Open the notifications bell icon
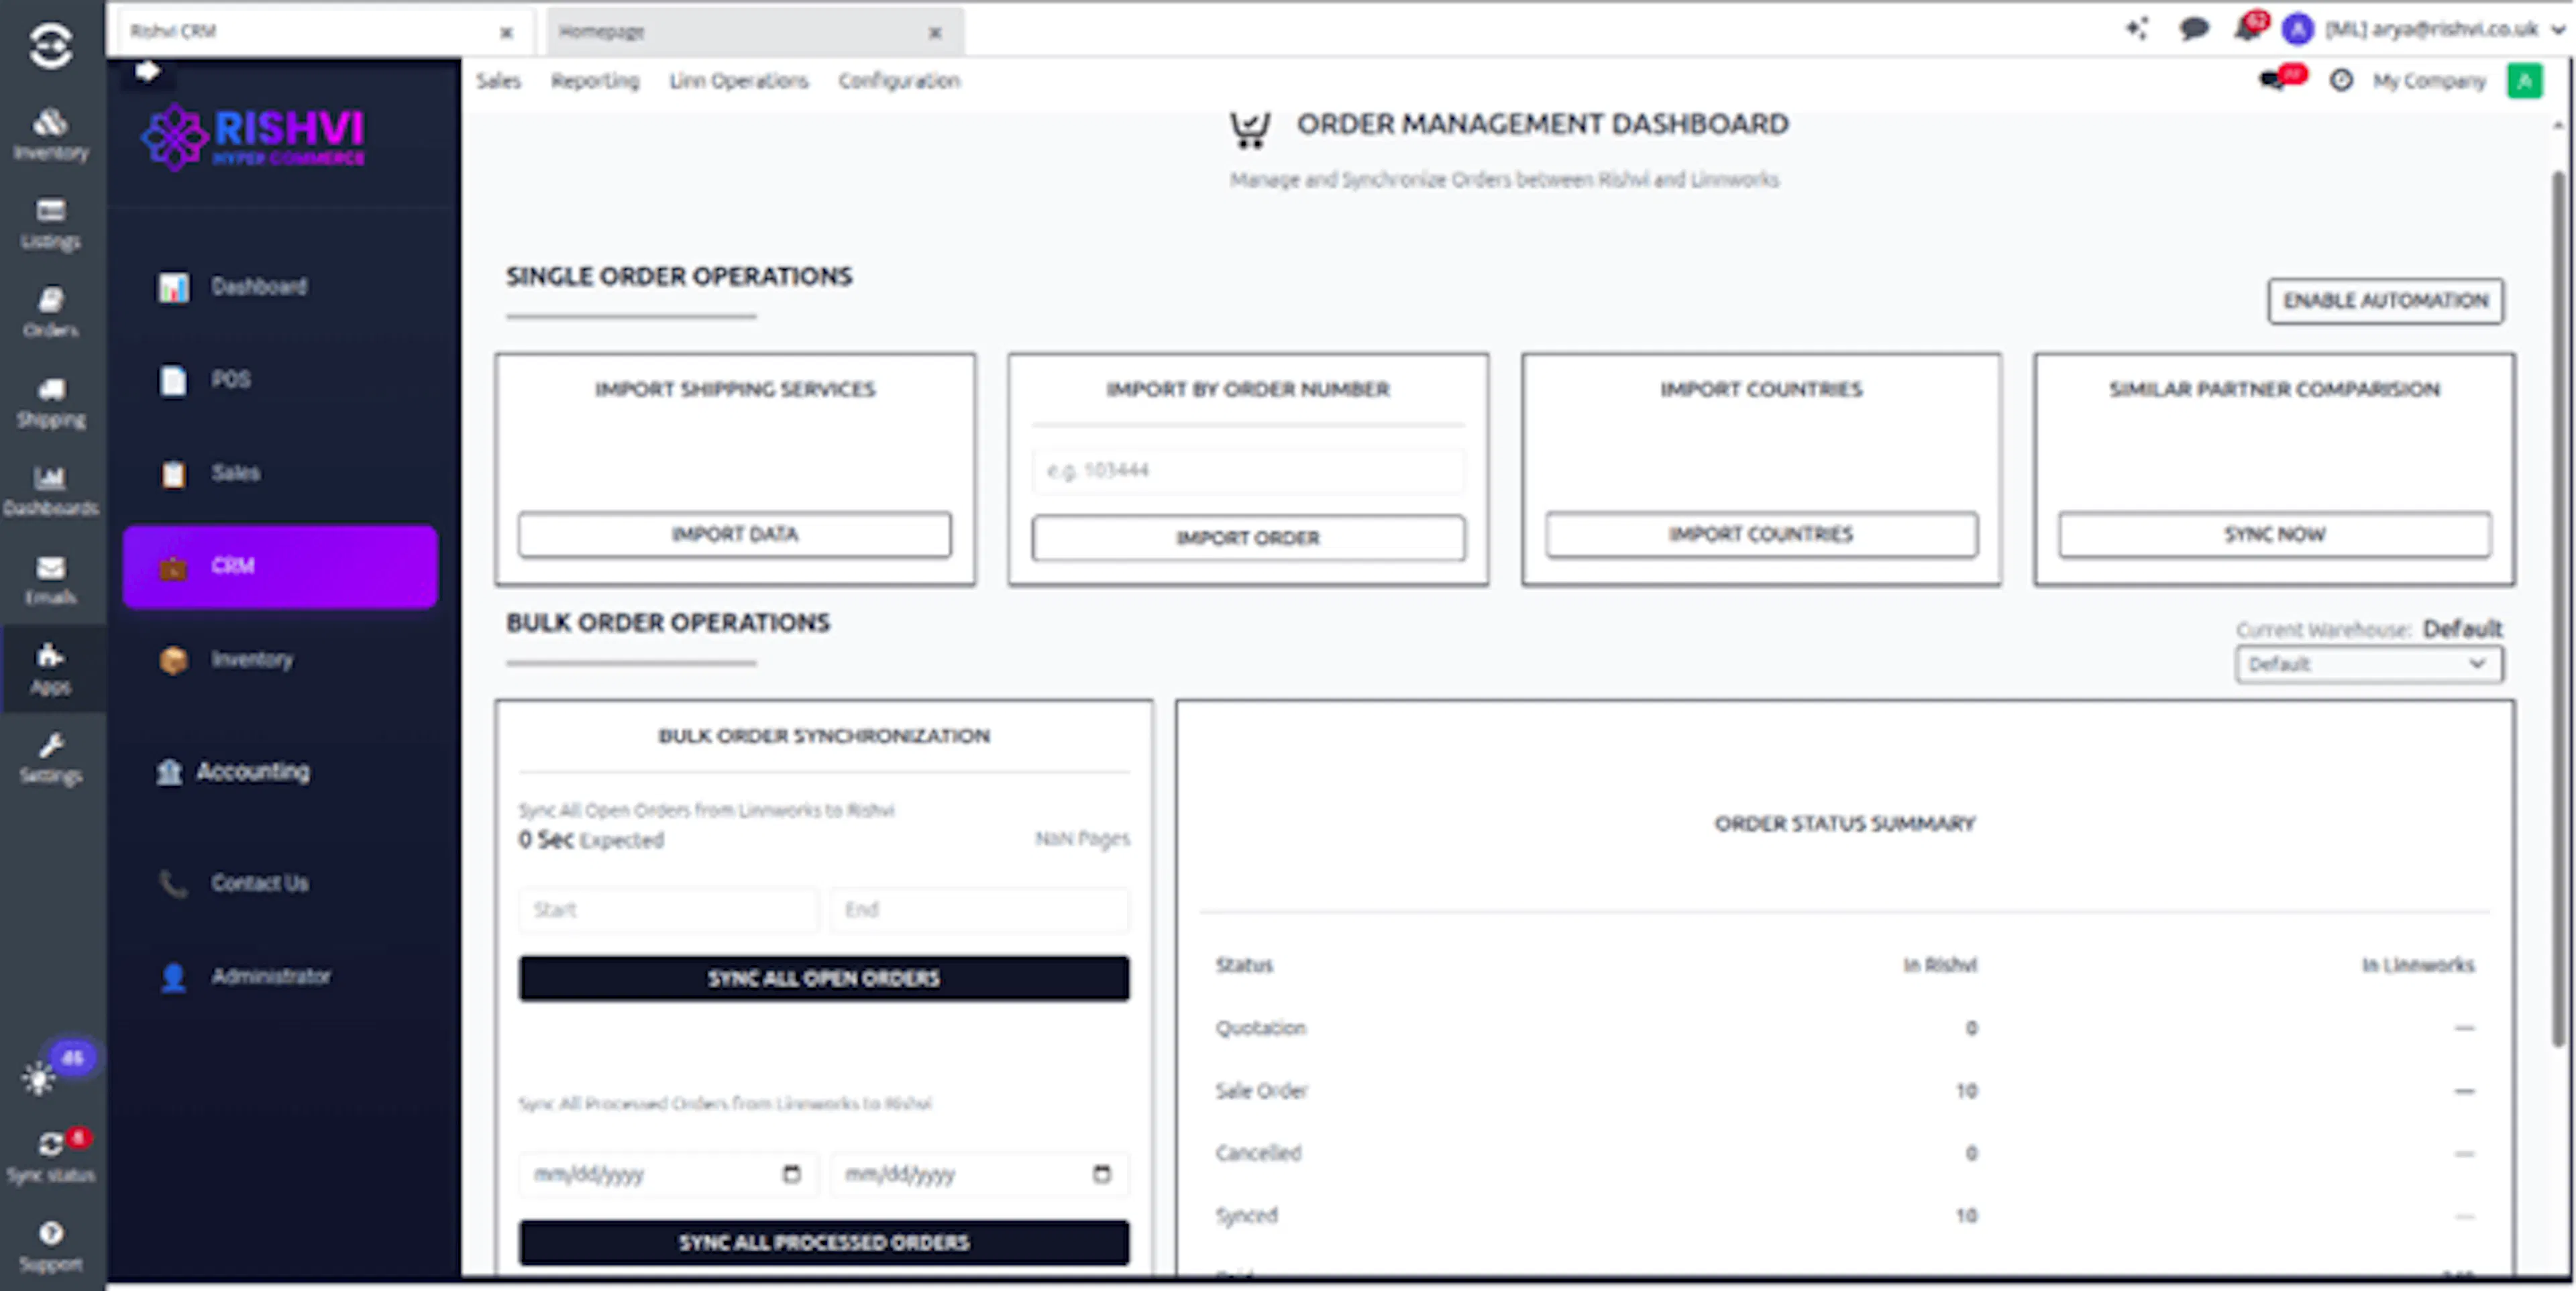 pyautogui.click(x=2247, y=29)
